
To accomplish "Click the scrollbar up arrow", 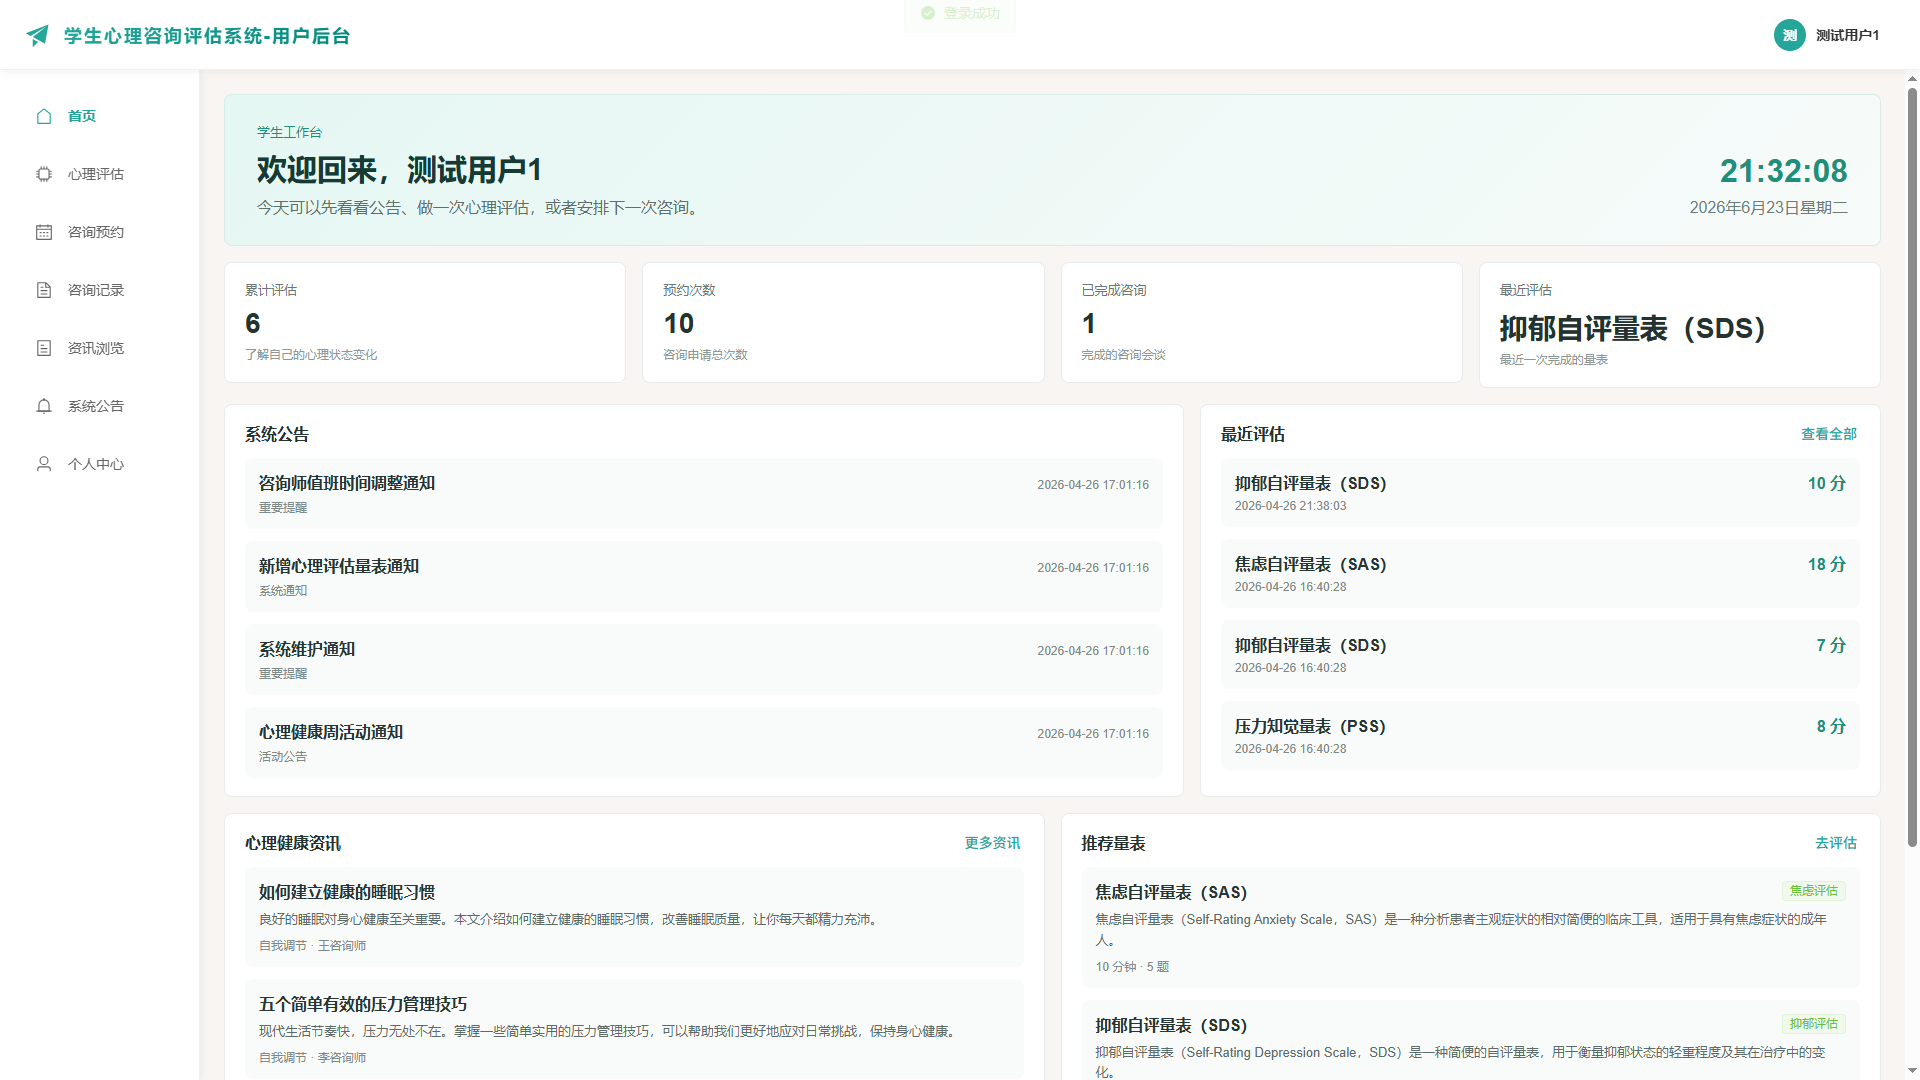I will (1912, 78).
